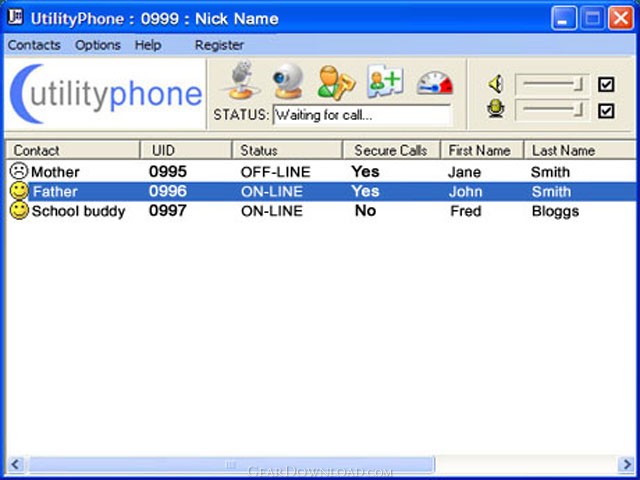This screenshot has height=480, width=640.
Task: Click the speaker volume icon
Action: coord(496,84)
